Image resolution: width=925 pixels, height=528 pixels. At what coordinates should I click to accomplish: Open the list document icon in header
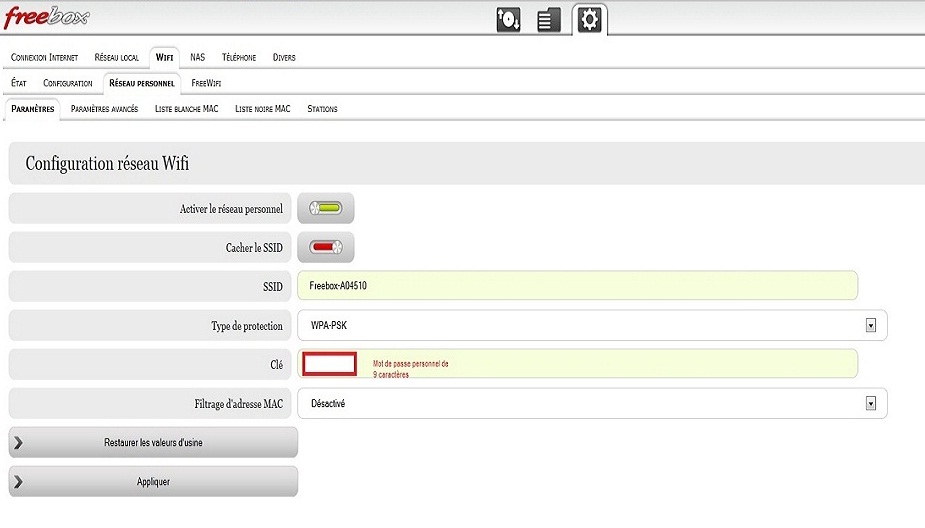[x=549, y=20]
